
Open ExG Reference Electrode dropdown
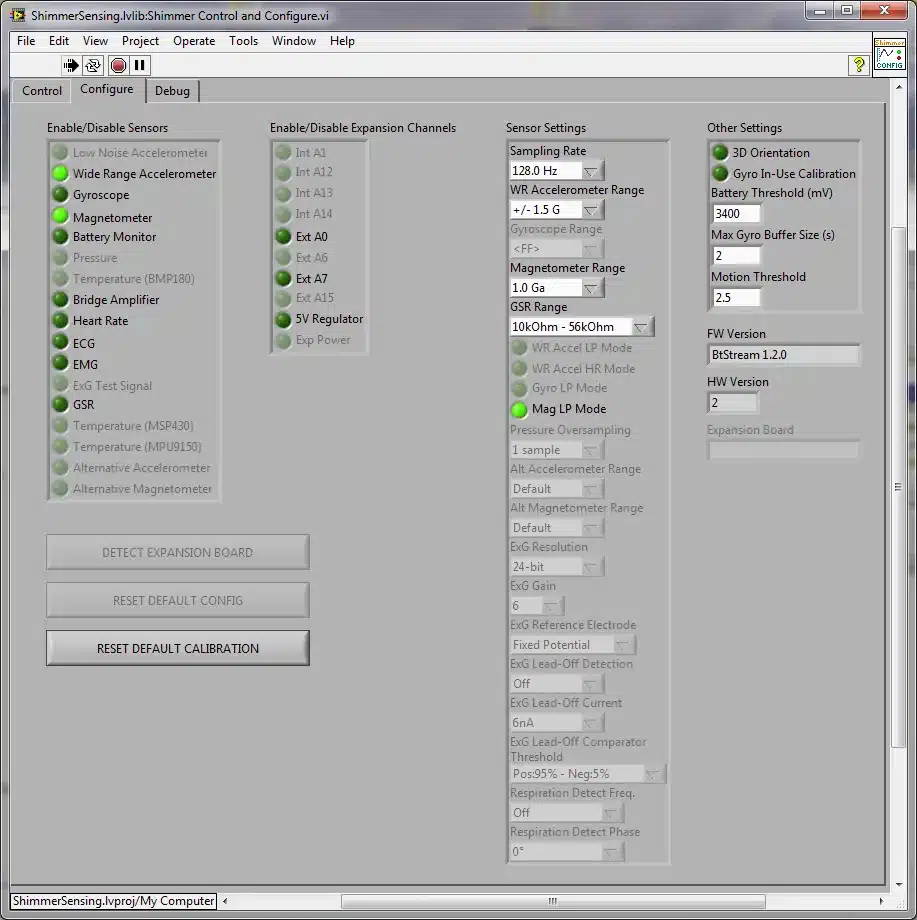tap(623, 645)
